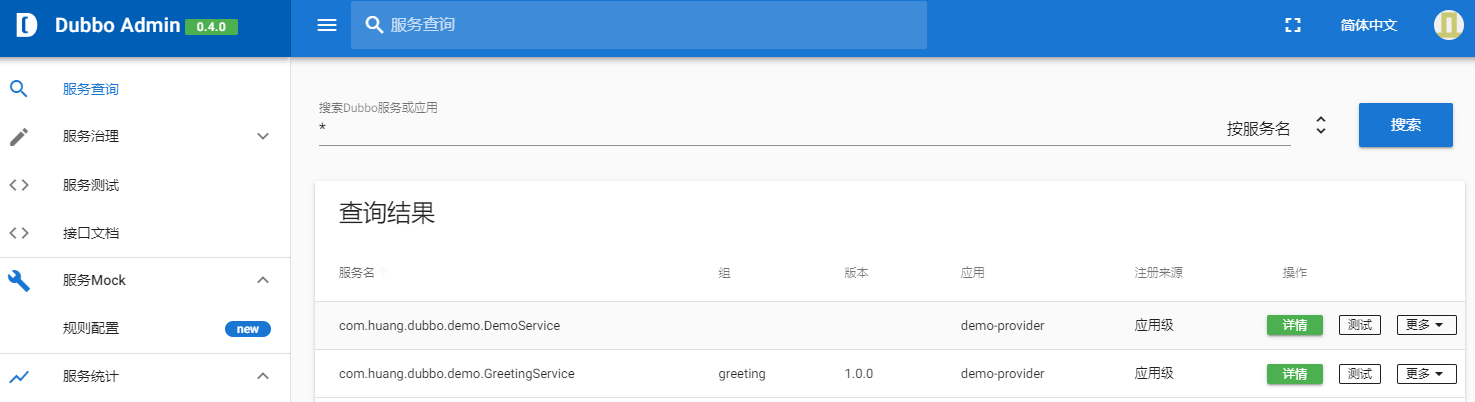Click the 操作 column header
Viewport: 1475px width, 402px height.
1295,273
